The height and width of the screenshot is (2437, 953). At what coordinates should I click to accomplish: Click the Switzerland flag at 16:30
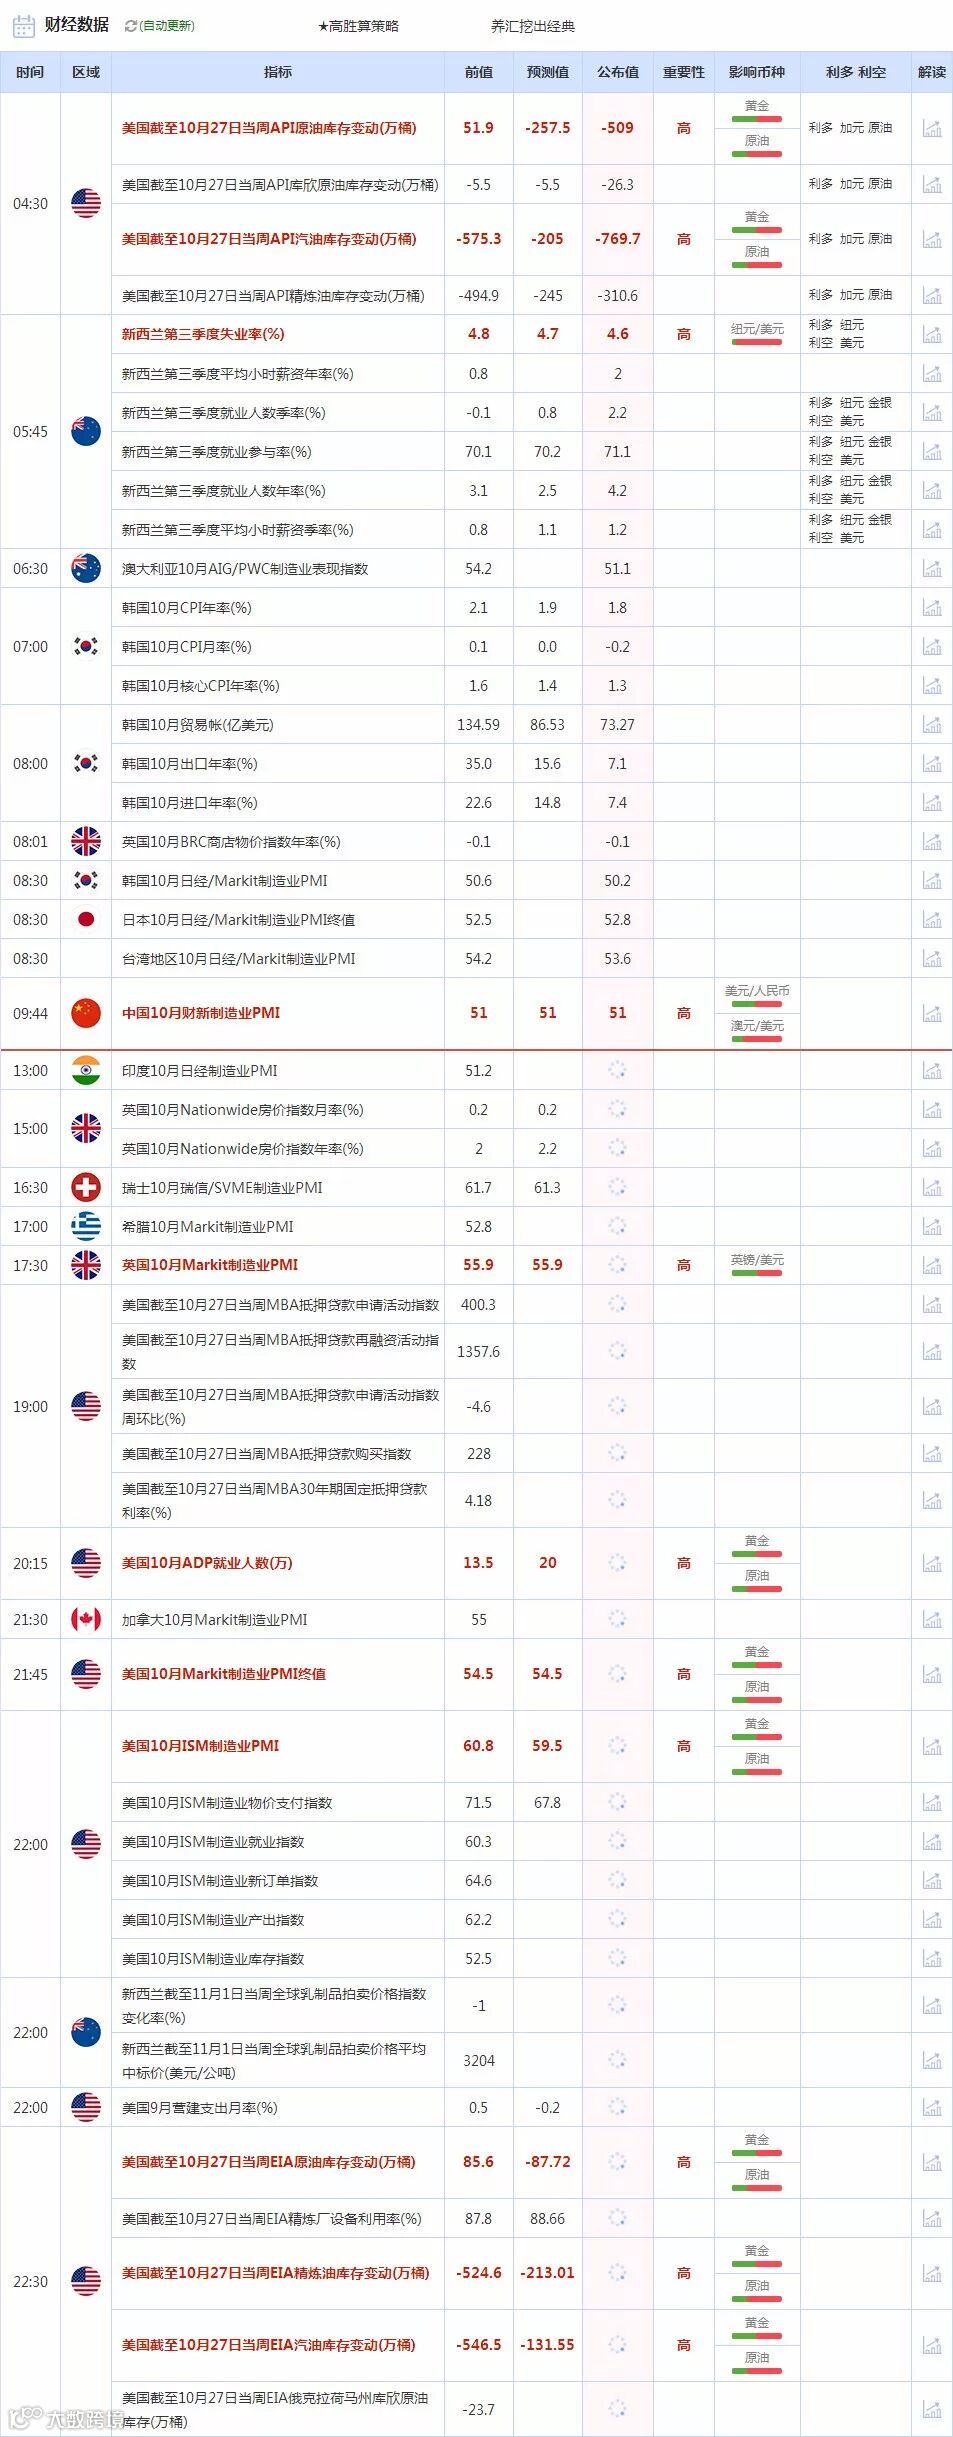click(86, 1187)
